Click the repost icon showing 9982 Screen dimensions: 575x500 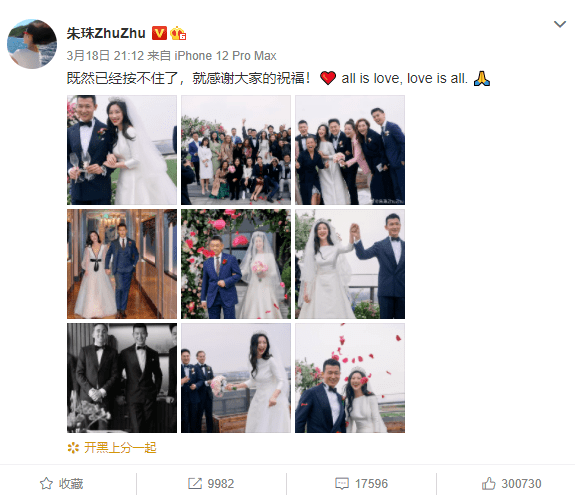195,483
